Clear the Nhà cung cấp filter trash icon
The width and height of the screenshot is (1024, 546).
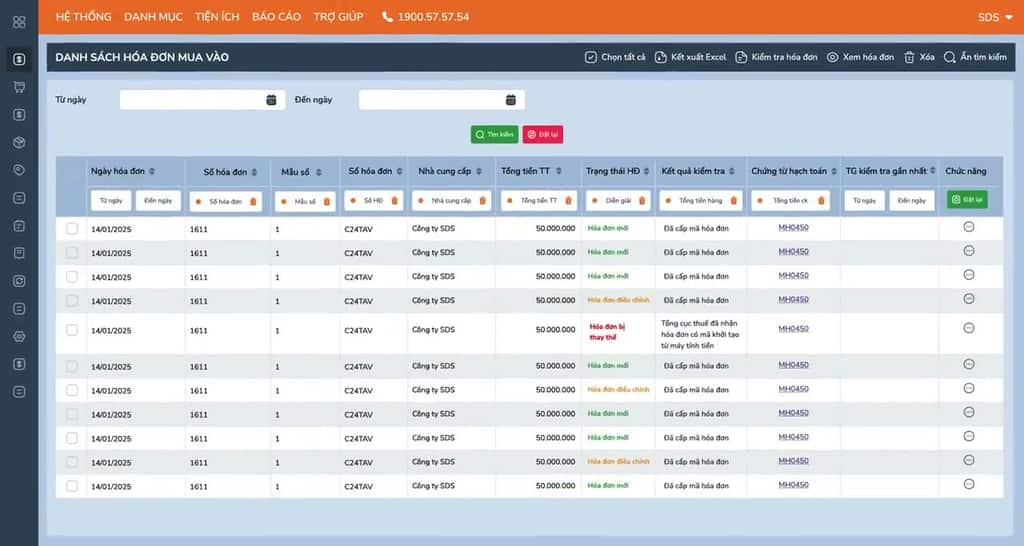click(x=483, y=201)
